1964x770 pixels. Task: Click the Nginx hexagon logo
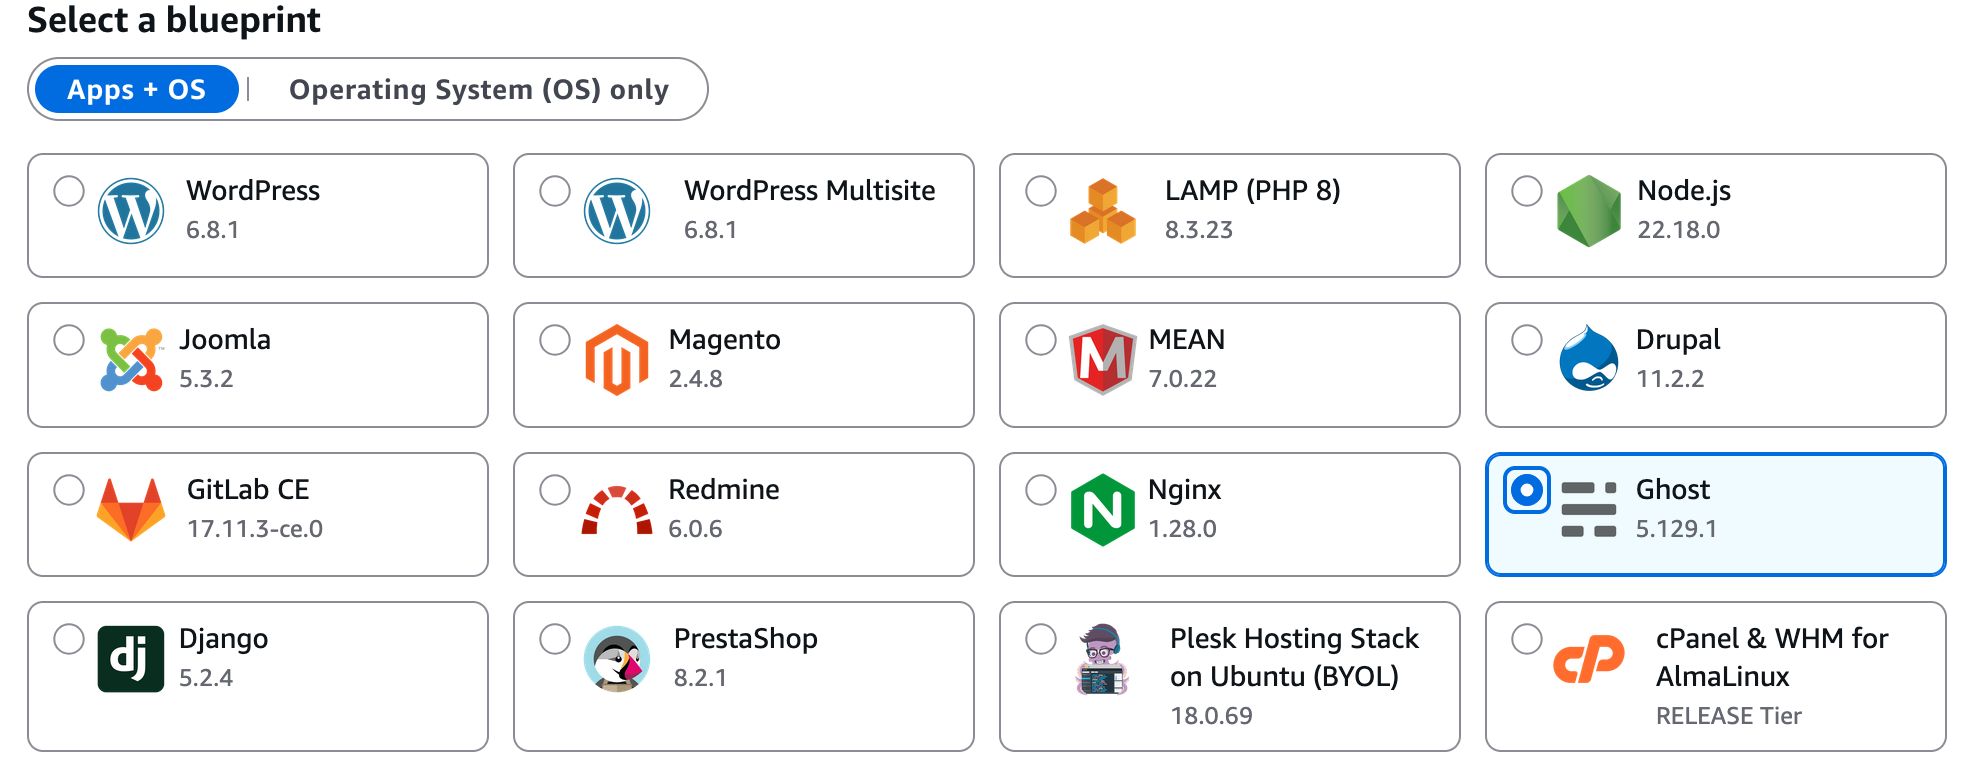coord(1102,510)
